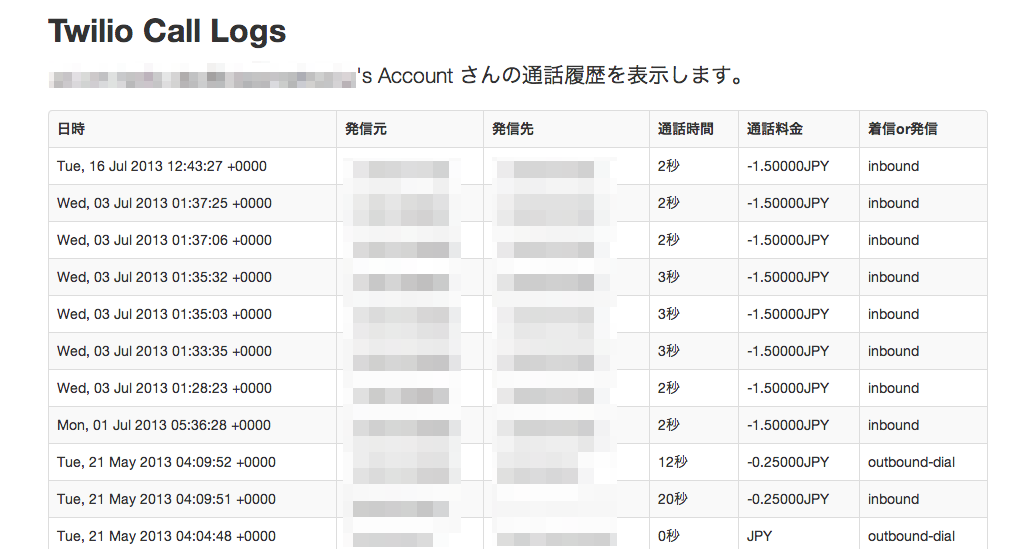Click the 12秒 call duration cell
The height and width of the screenshot is (549, 1027).
tap(671, 462)
